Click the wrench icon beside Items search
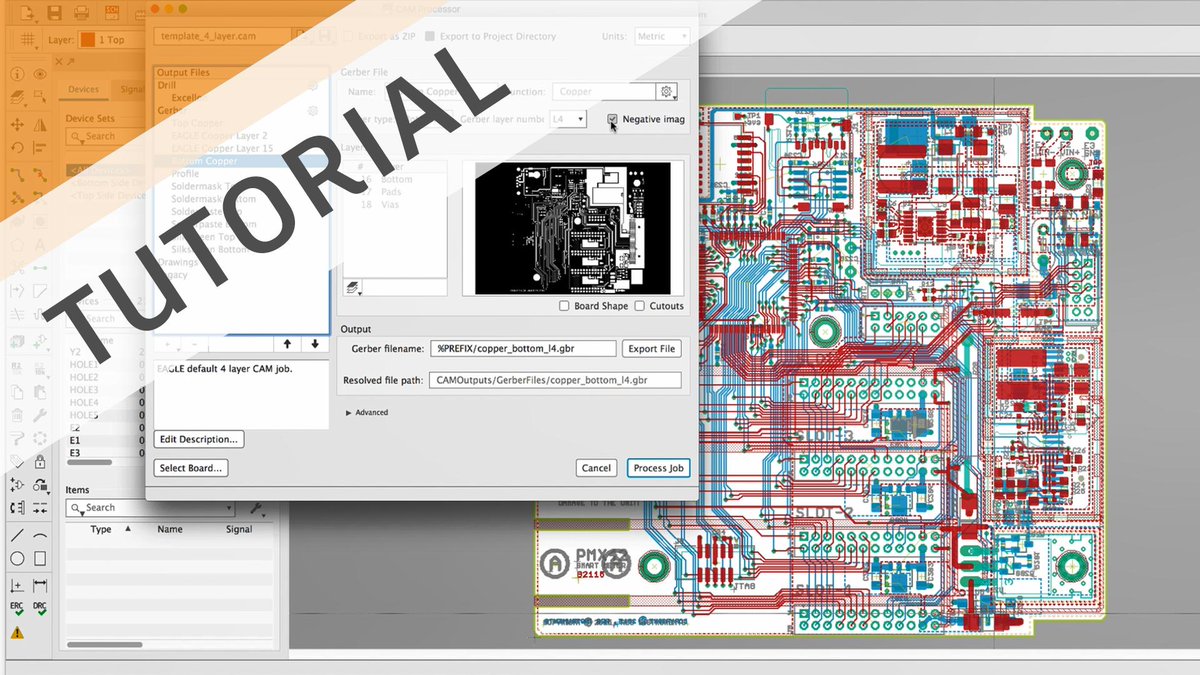This screenshot has height=675, width=1200. (256, 508)
